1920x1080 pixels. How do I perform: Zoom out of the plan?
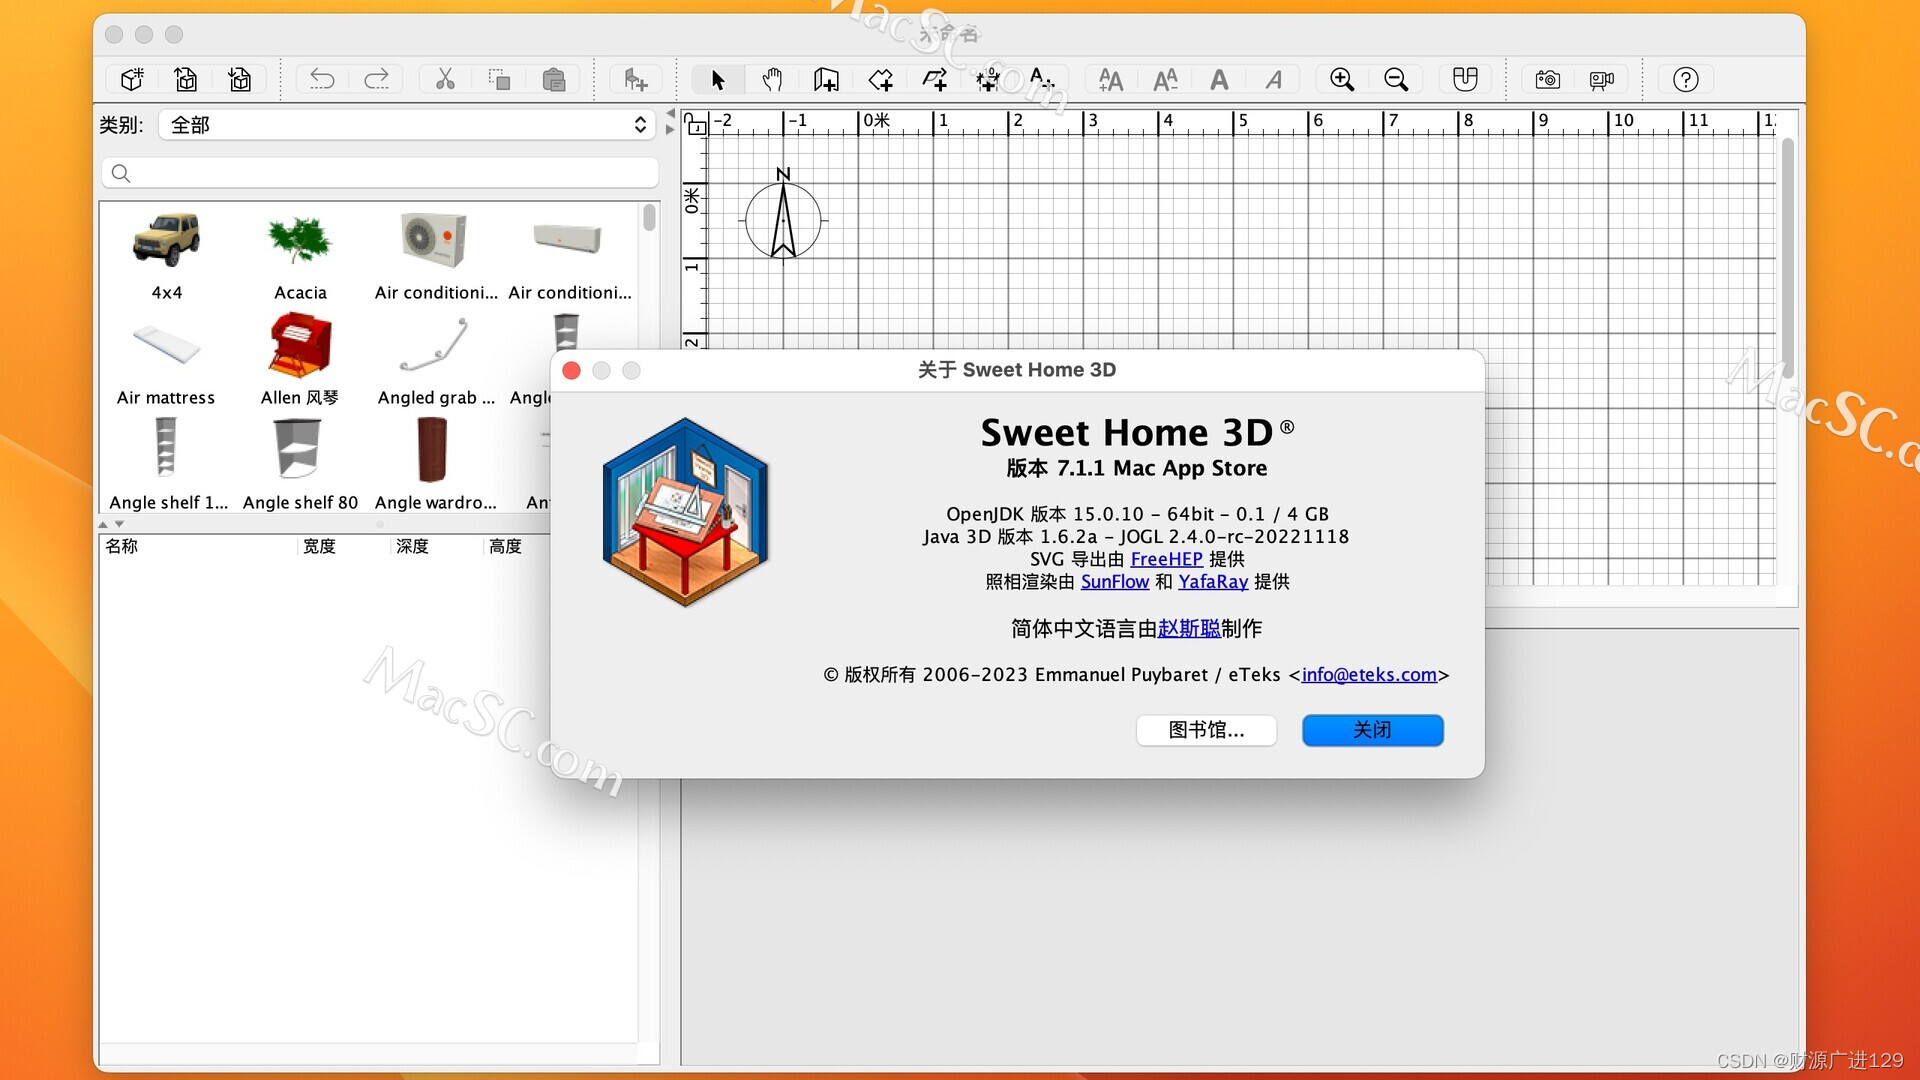pos(1396,79)
